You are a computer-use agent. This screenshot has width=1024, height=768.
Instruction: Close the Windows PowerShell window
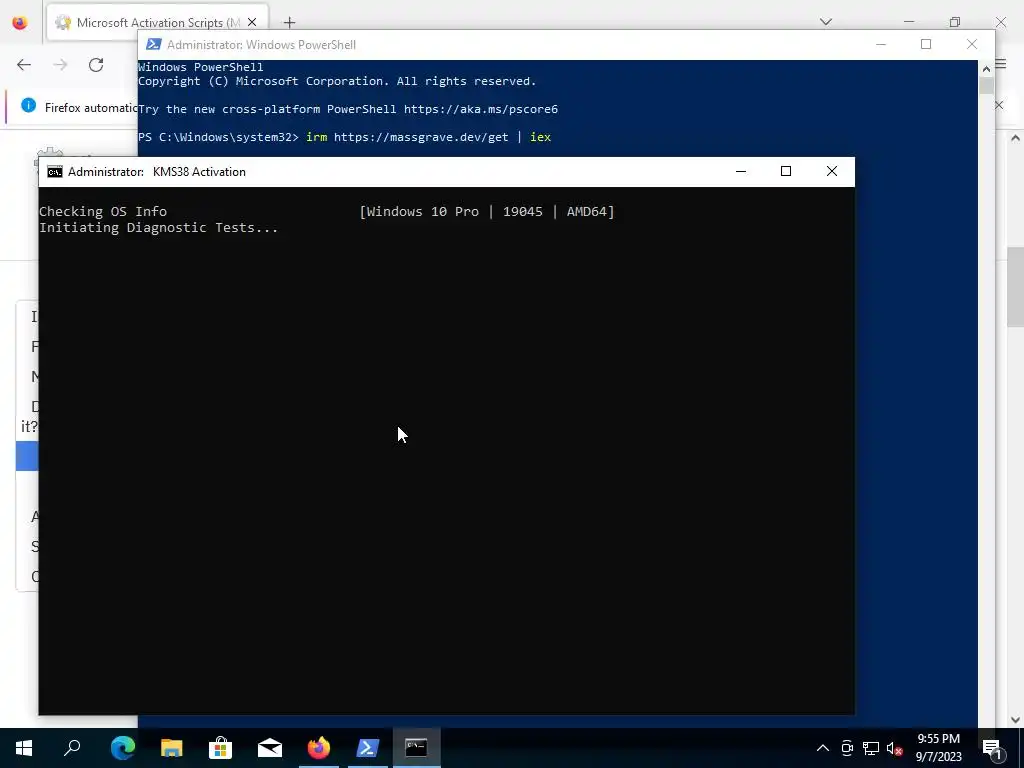tap(972, 44)
